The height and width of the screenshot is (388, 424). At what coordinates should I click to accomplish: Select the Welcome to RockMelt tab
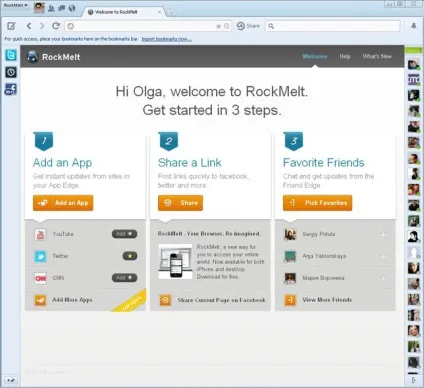pos(123,12)
